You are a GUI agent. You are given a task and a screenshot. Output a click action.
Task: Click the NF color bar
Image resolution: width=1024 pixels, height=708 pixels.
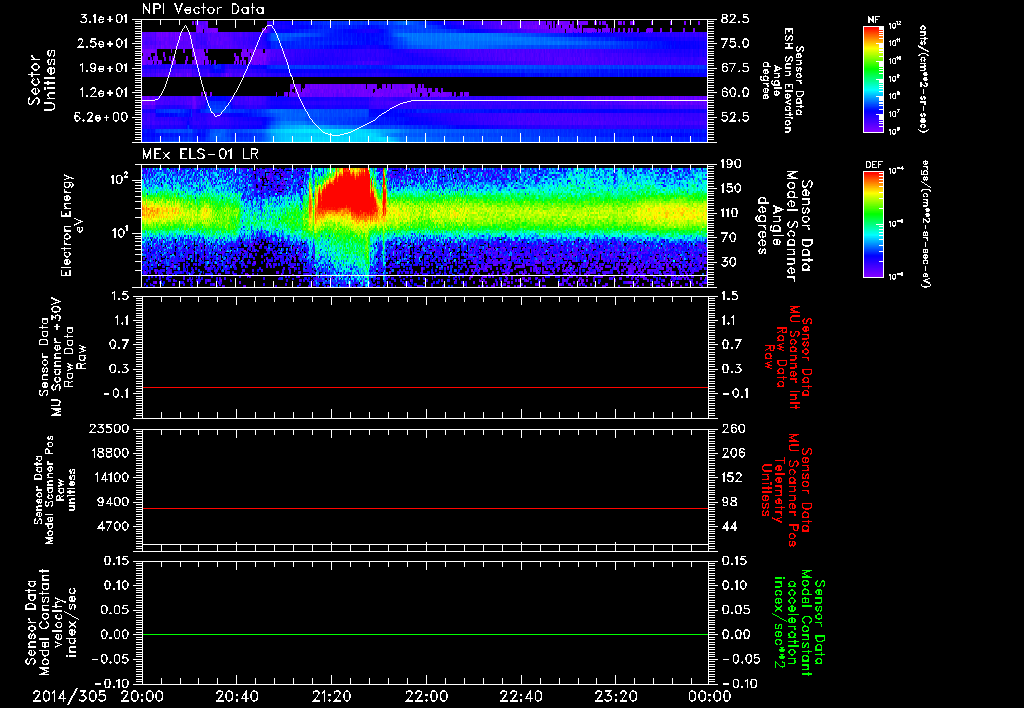click(873, 79)
